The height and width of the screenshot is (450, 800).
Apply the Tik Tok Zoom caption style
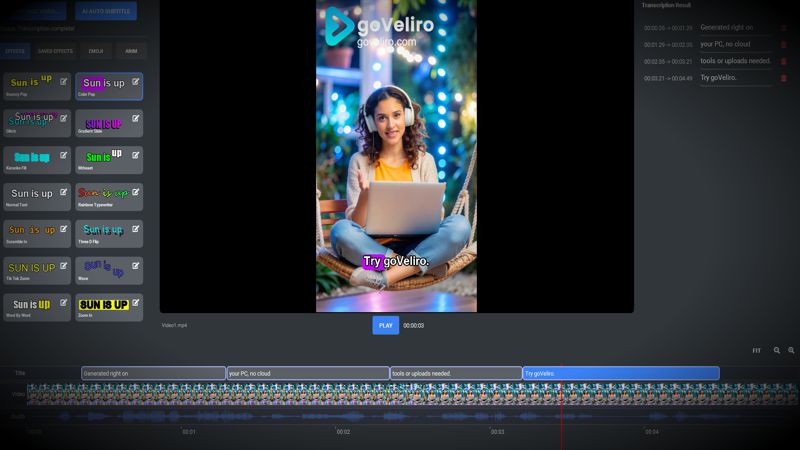[x=37, y=270]
